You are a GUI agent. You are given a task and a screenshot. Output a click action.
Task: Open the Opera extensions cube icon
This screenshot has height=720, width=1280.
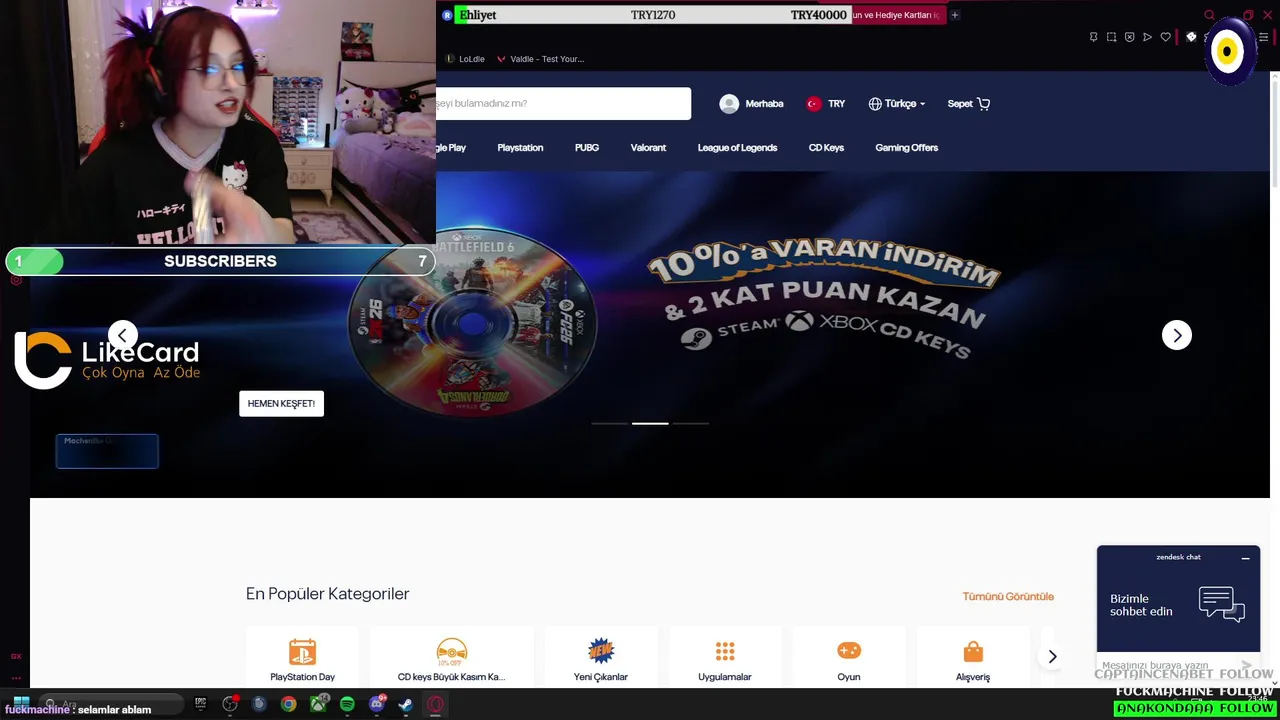(1191, 37)
